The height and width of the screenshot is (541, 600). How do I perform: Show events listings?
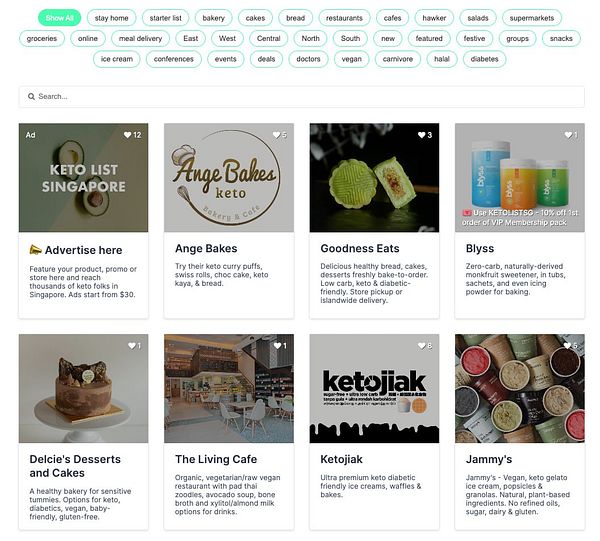click(225, 59)
